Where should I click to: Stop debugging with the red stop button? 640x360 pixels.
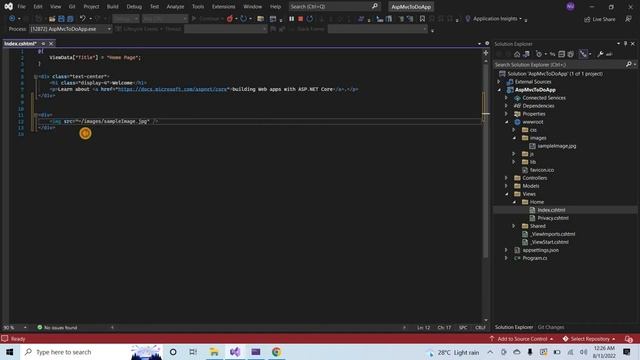[x=300, y=19]
